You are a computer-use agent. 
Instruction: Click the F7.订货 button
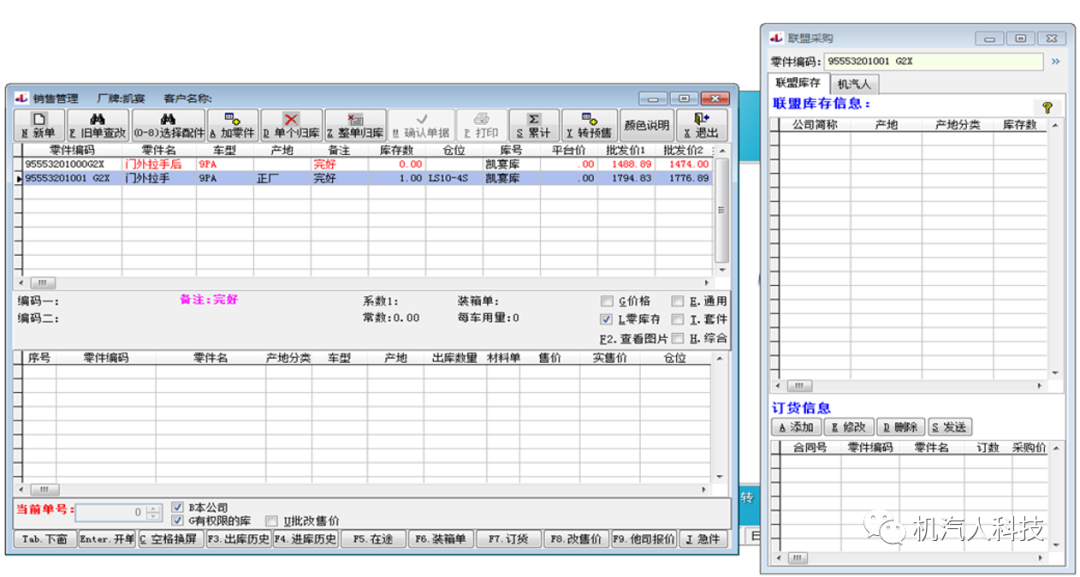pyautogui.click(x=507, y=539)
